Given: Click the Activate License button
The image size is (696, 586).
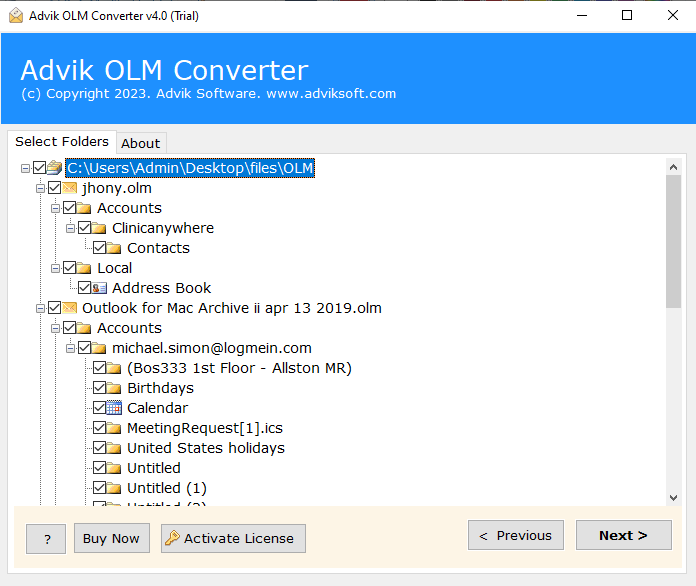Looking at the screenshot, I should tap(233, 538).
